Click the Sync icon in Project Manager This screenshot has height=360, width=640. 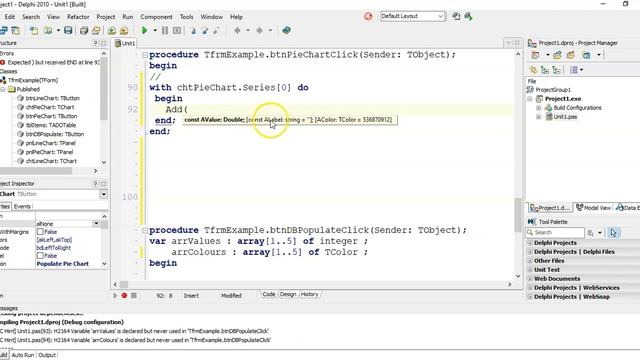[533, 70]
